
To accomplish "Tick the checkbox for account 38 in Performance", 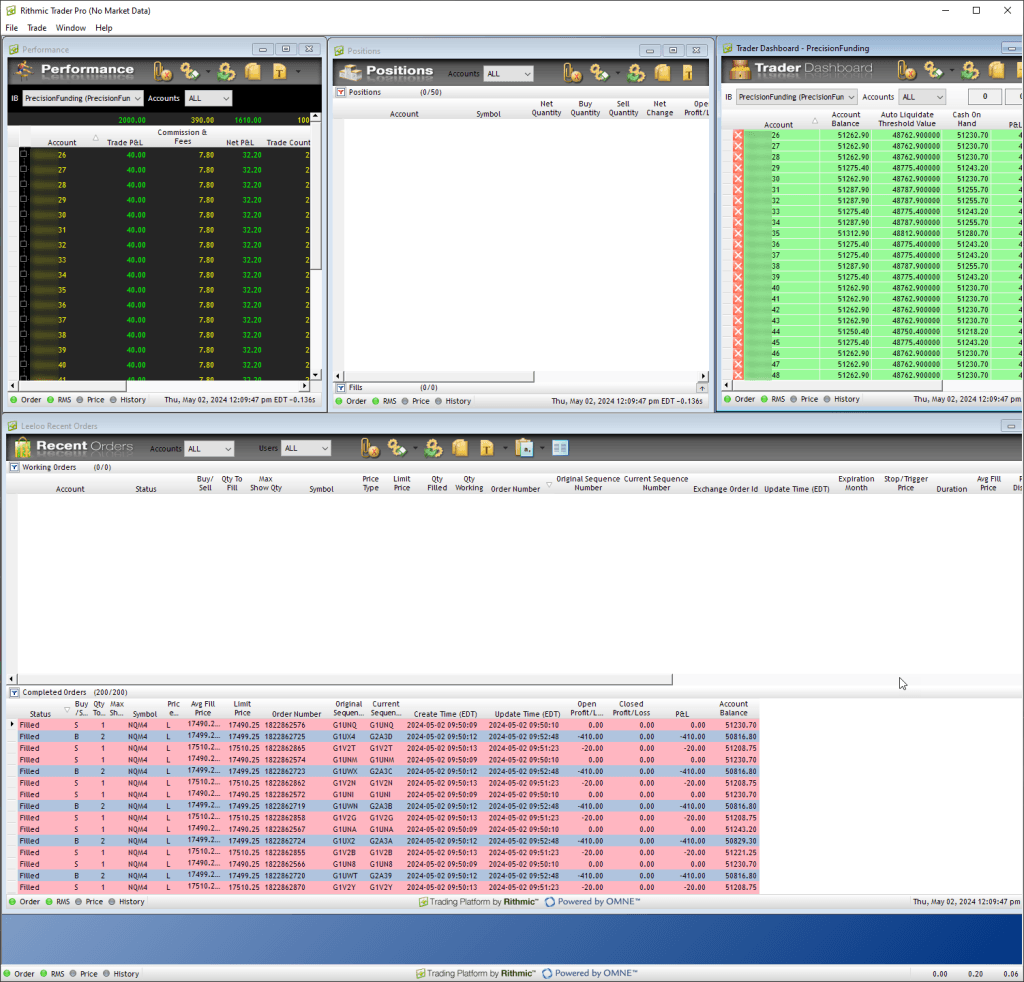I will pos(24,335).
